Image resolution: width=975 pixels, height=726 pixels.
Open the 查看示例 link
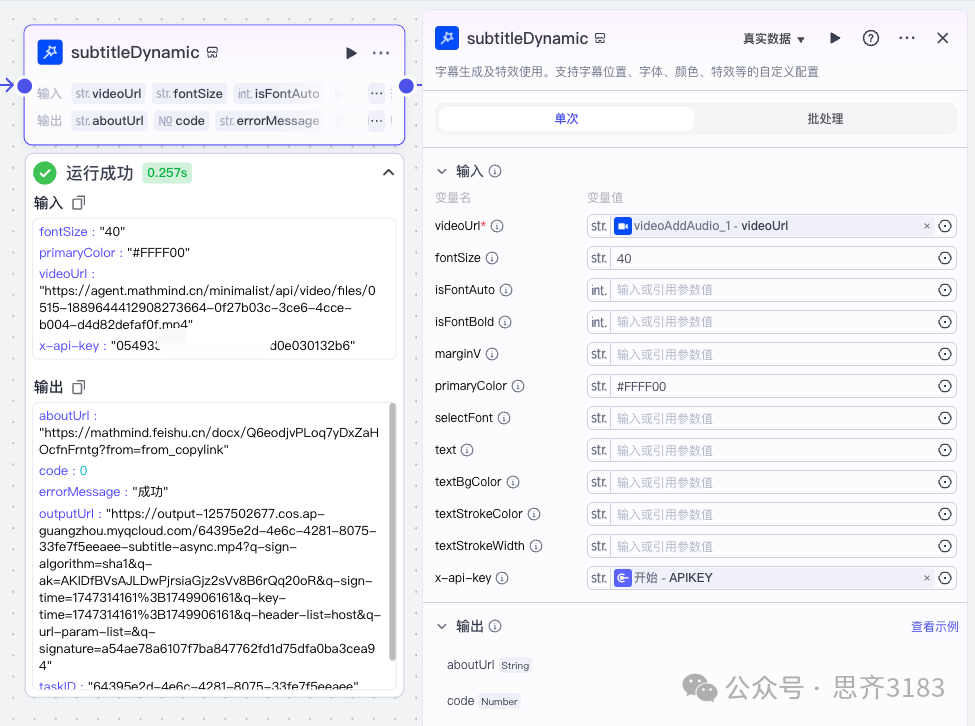[935, 627]
